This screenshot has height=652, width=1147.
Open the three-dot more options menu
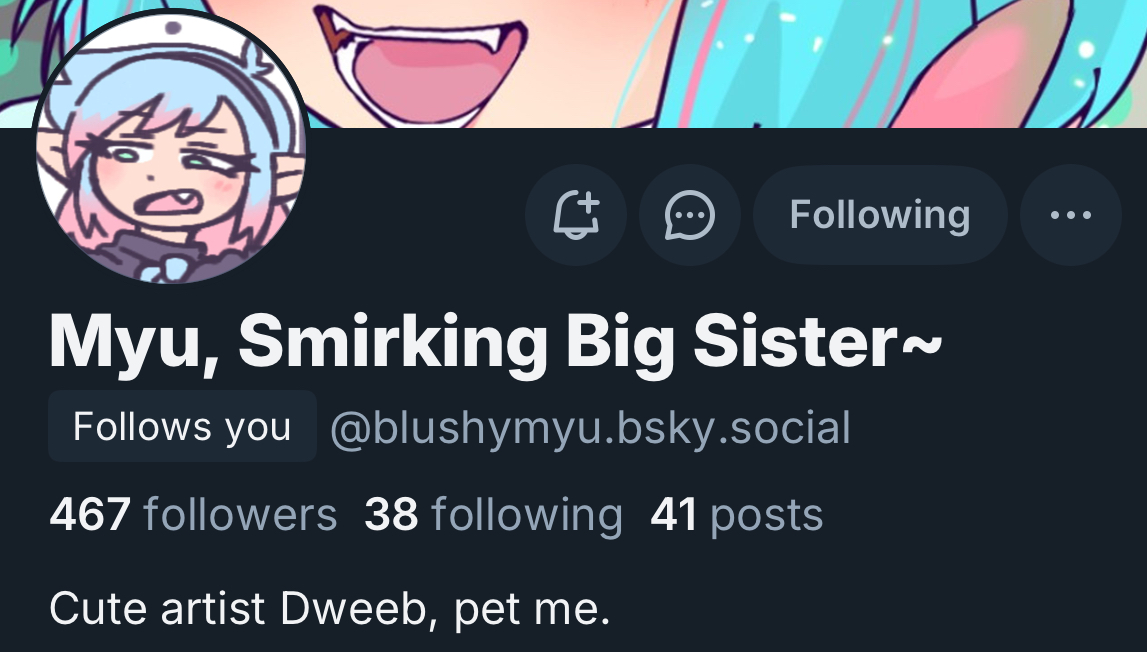point(1070,215)
